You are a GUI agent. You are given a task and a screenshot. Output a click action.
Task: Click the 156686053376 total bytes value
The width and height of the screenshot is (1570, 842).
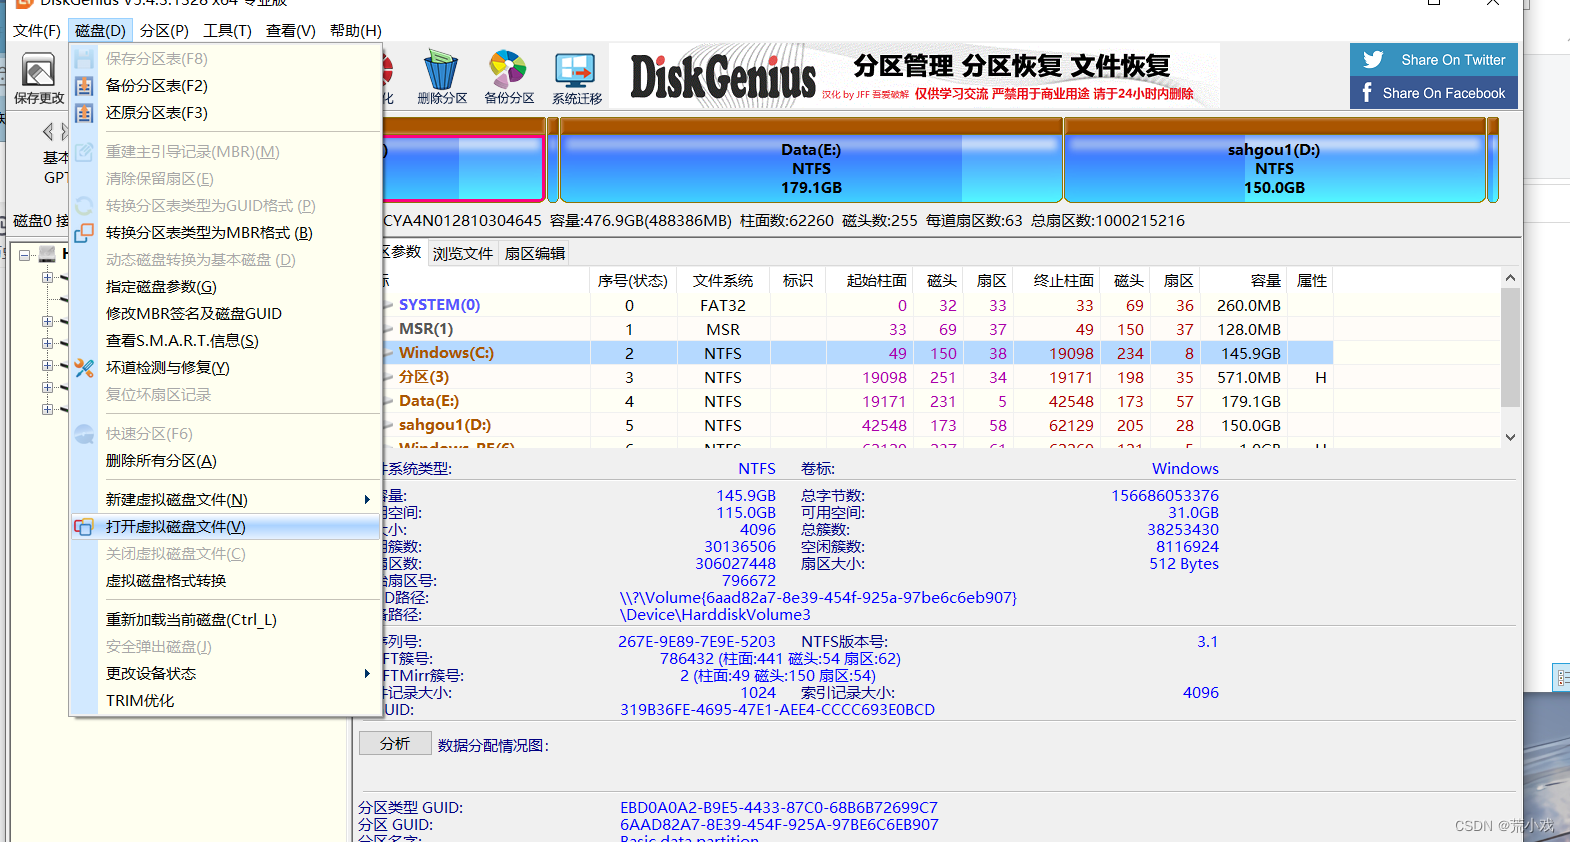(1165, 496)
